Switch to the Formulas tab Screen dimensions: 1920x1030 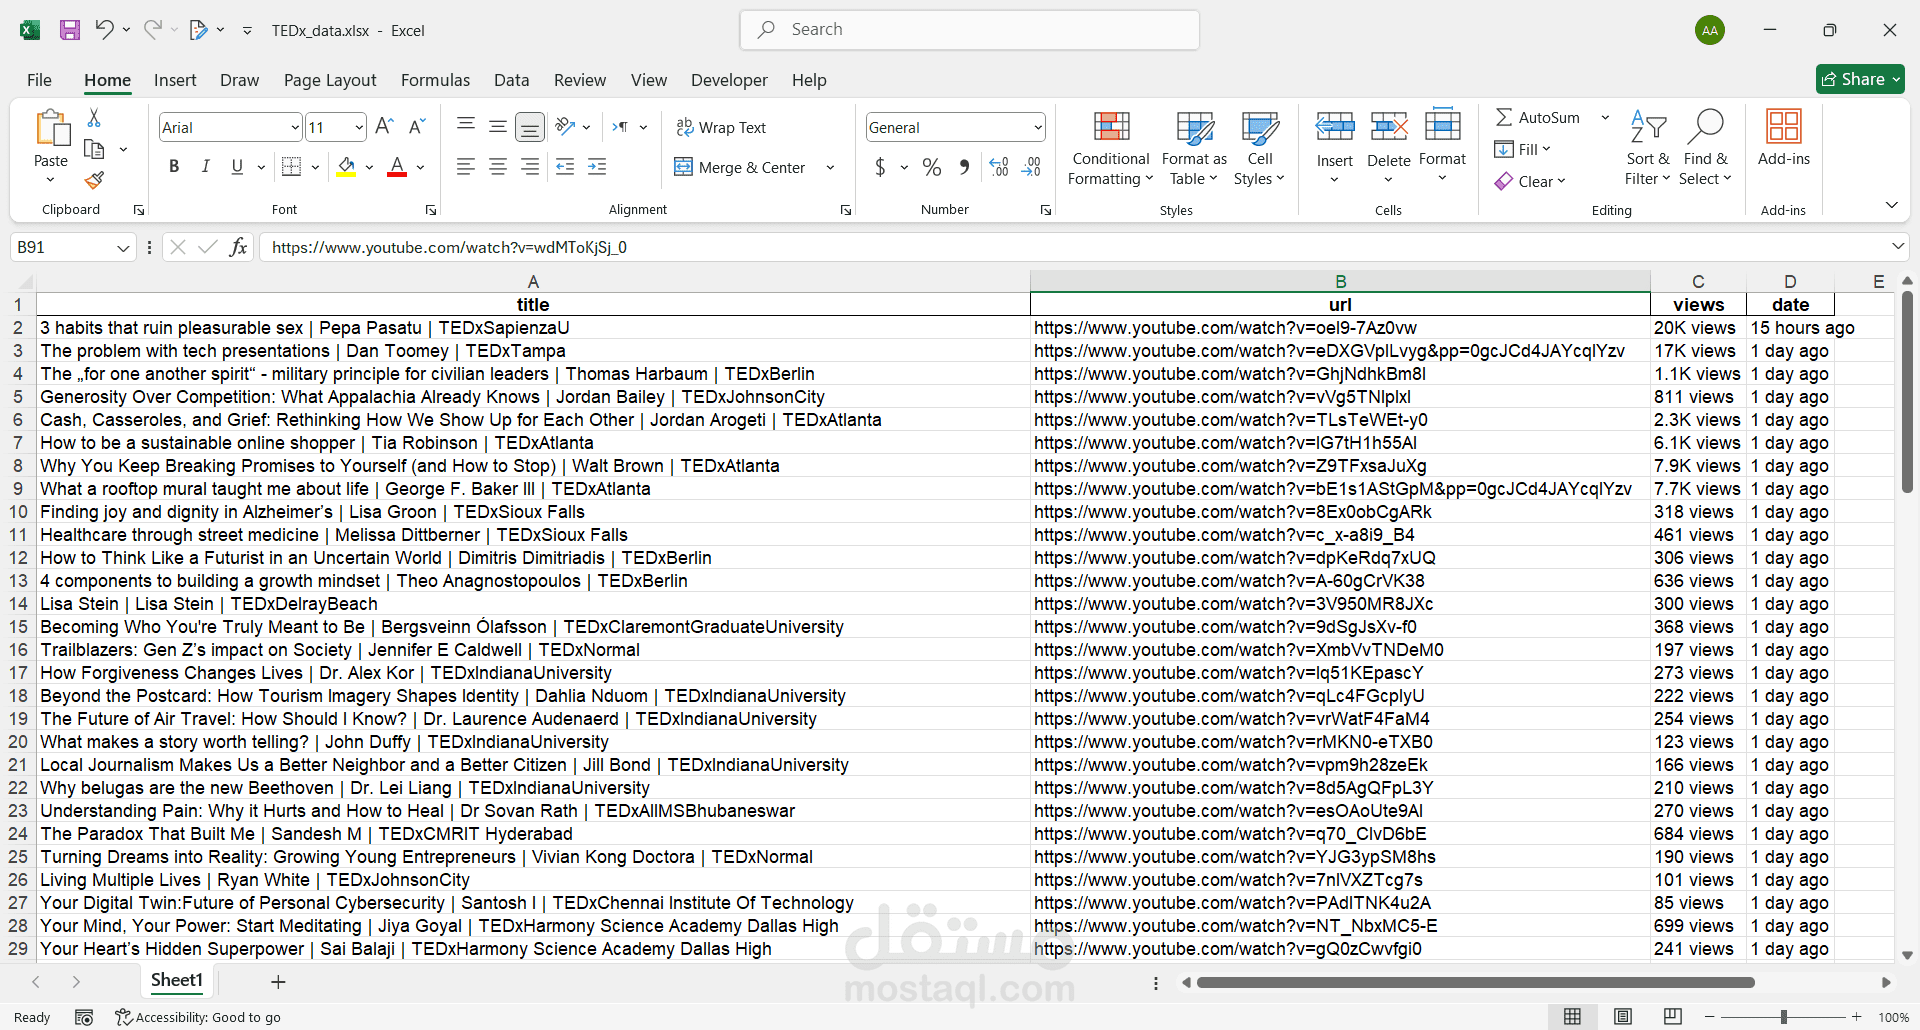coord(435,80)
